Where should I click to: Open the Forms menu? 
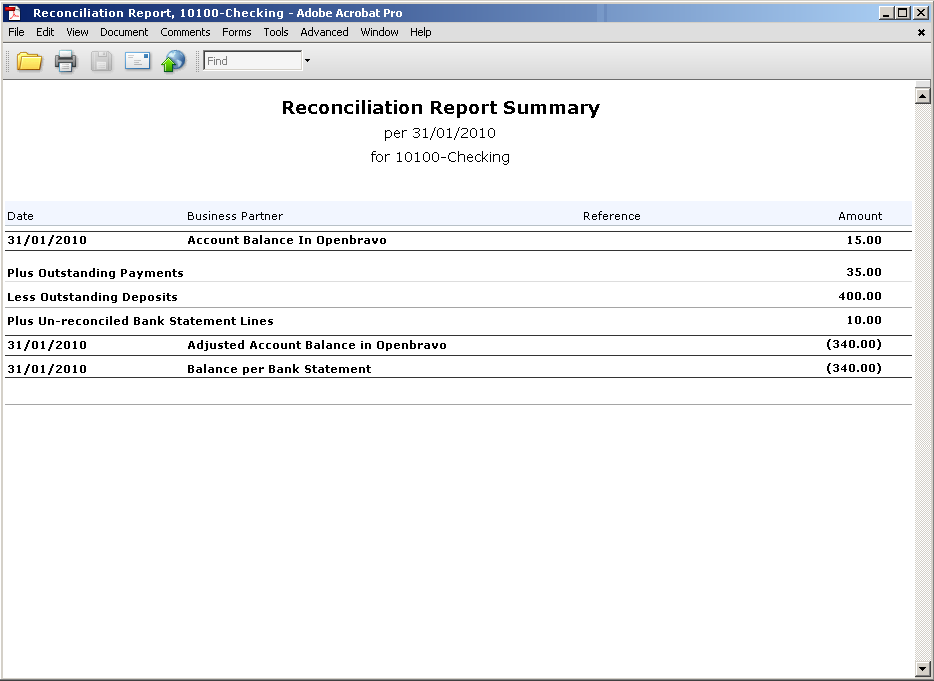click(x=237, y=32)
